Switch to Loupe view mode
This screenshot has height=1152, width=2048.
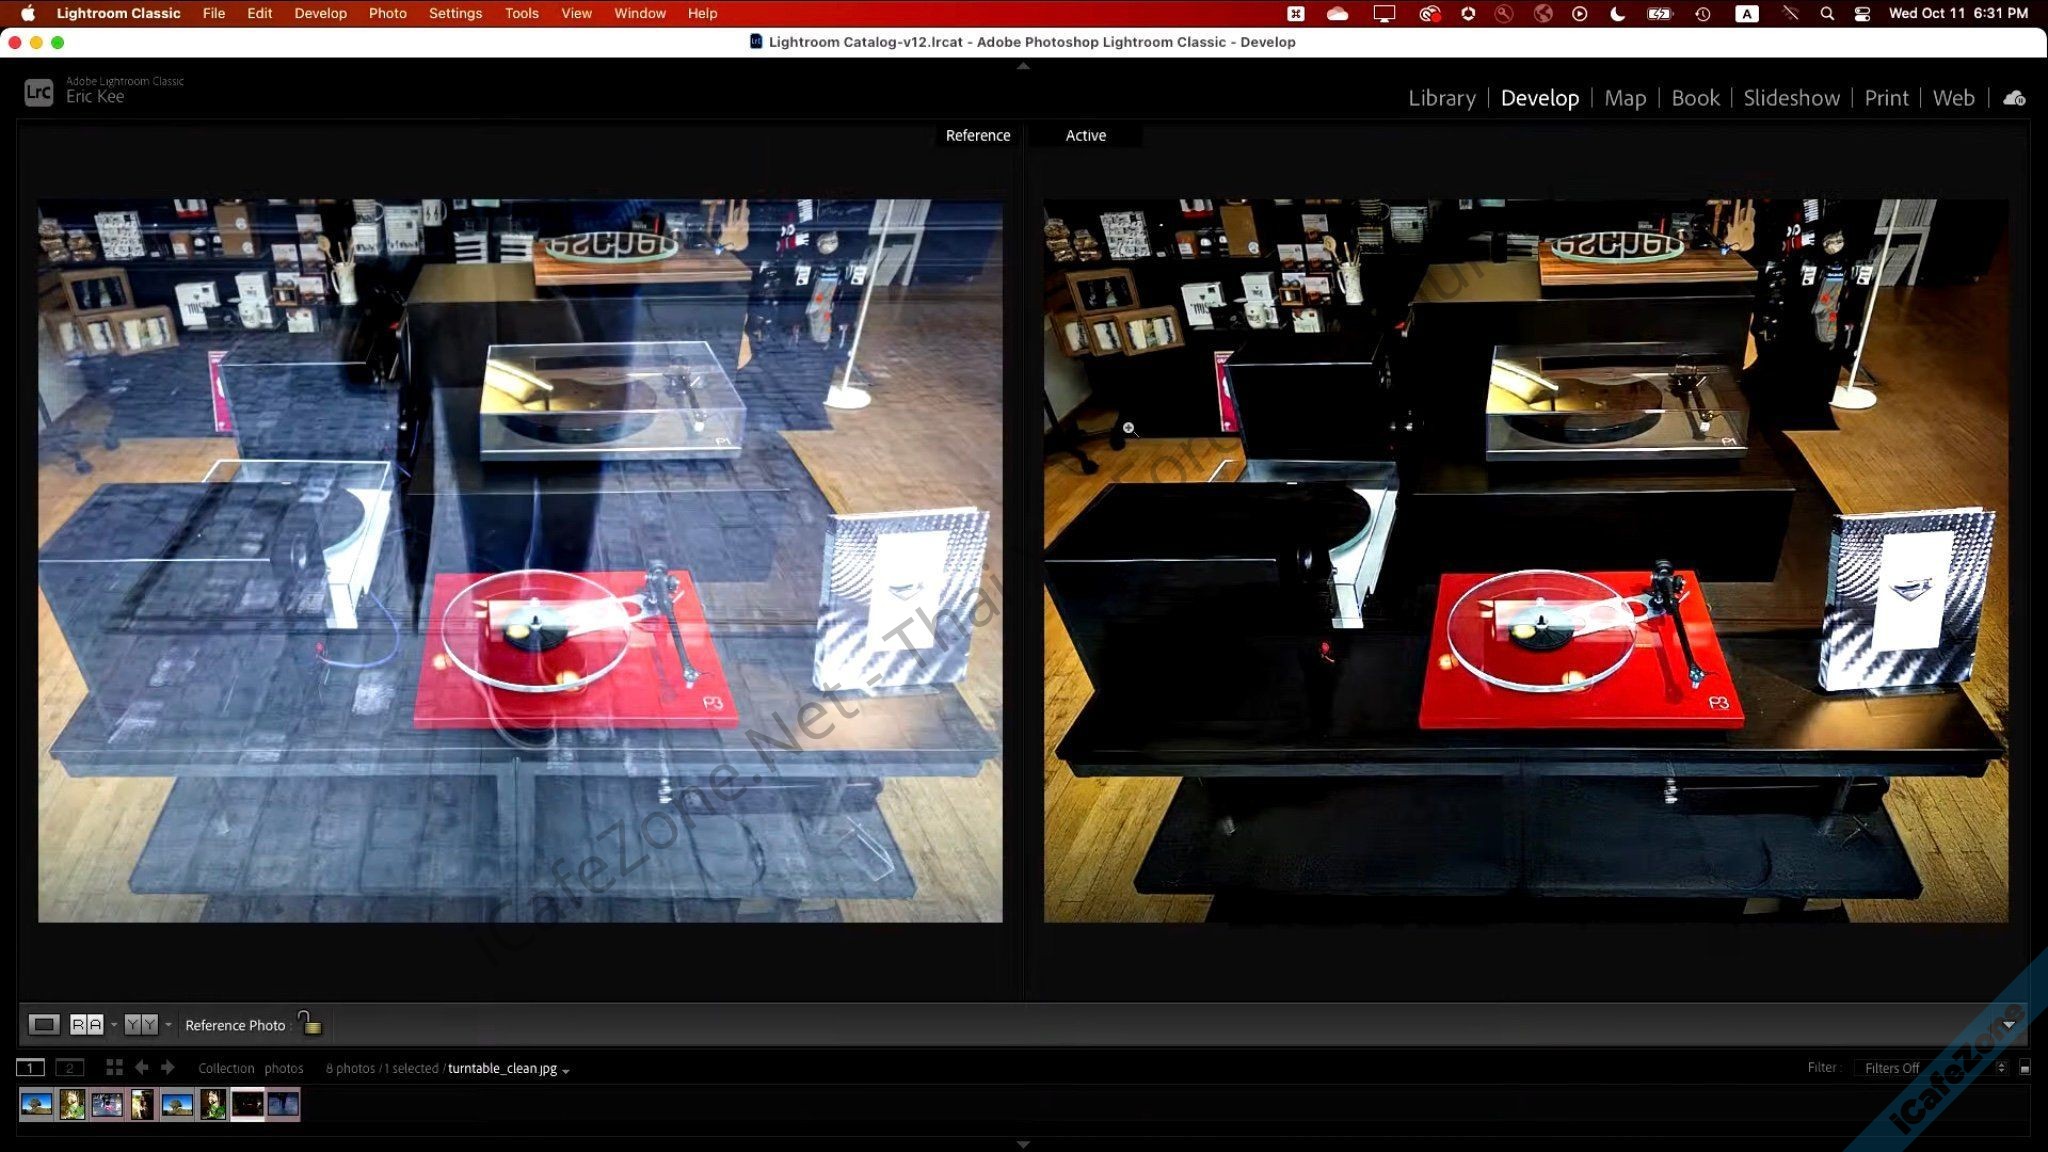click(x=43, y=1024)
